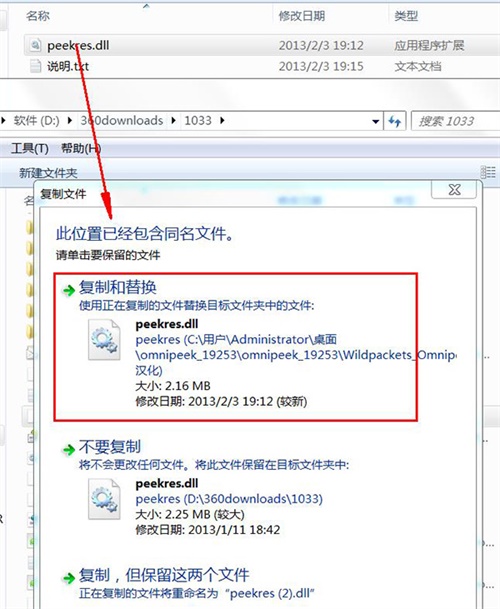Click the gear DLL icon under 复制和替换
Viewport: 500px width, 609px height.
(x=104, y=339)
